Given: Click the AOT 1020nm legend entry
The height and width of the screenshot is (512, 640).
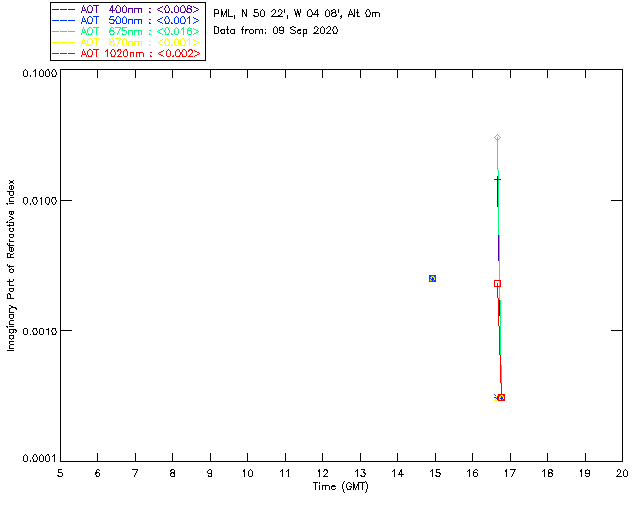Looking at the screenshot, I should (126, 53).
